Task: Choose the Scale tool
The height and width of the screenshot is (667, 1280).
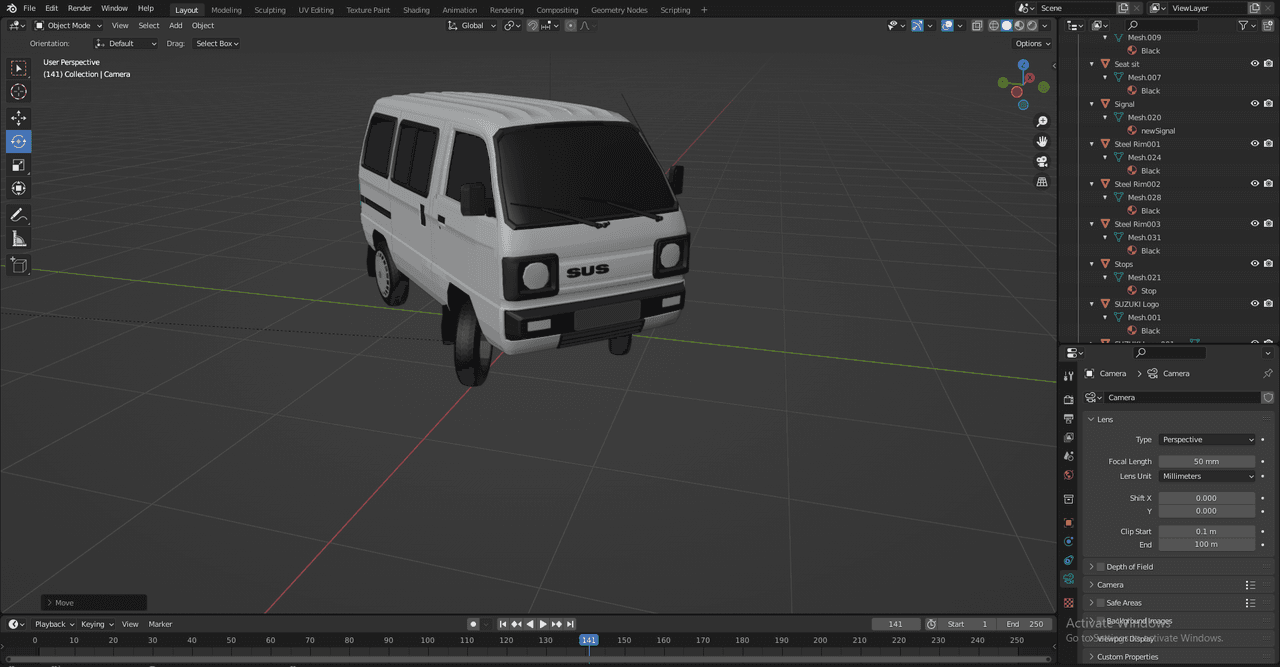Action: click(x=19, y=165)
